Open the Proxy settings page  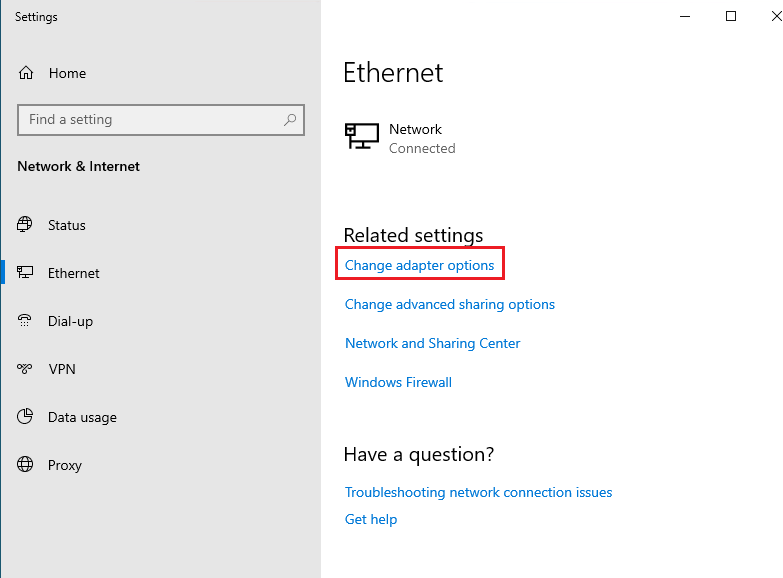tap(65, 465)
